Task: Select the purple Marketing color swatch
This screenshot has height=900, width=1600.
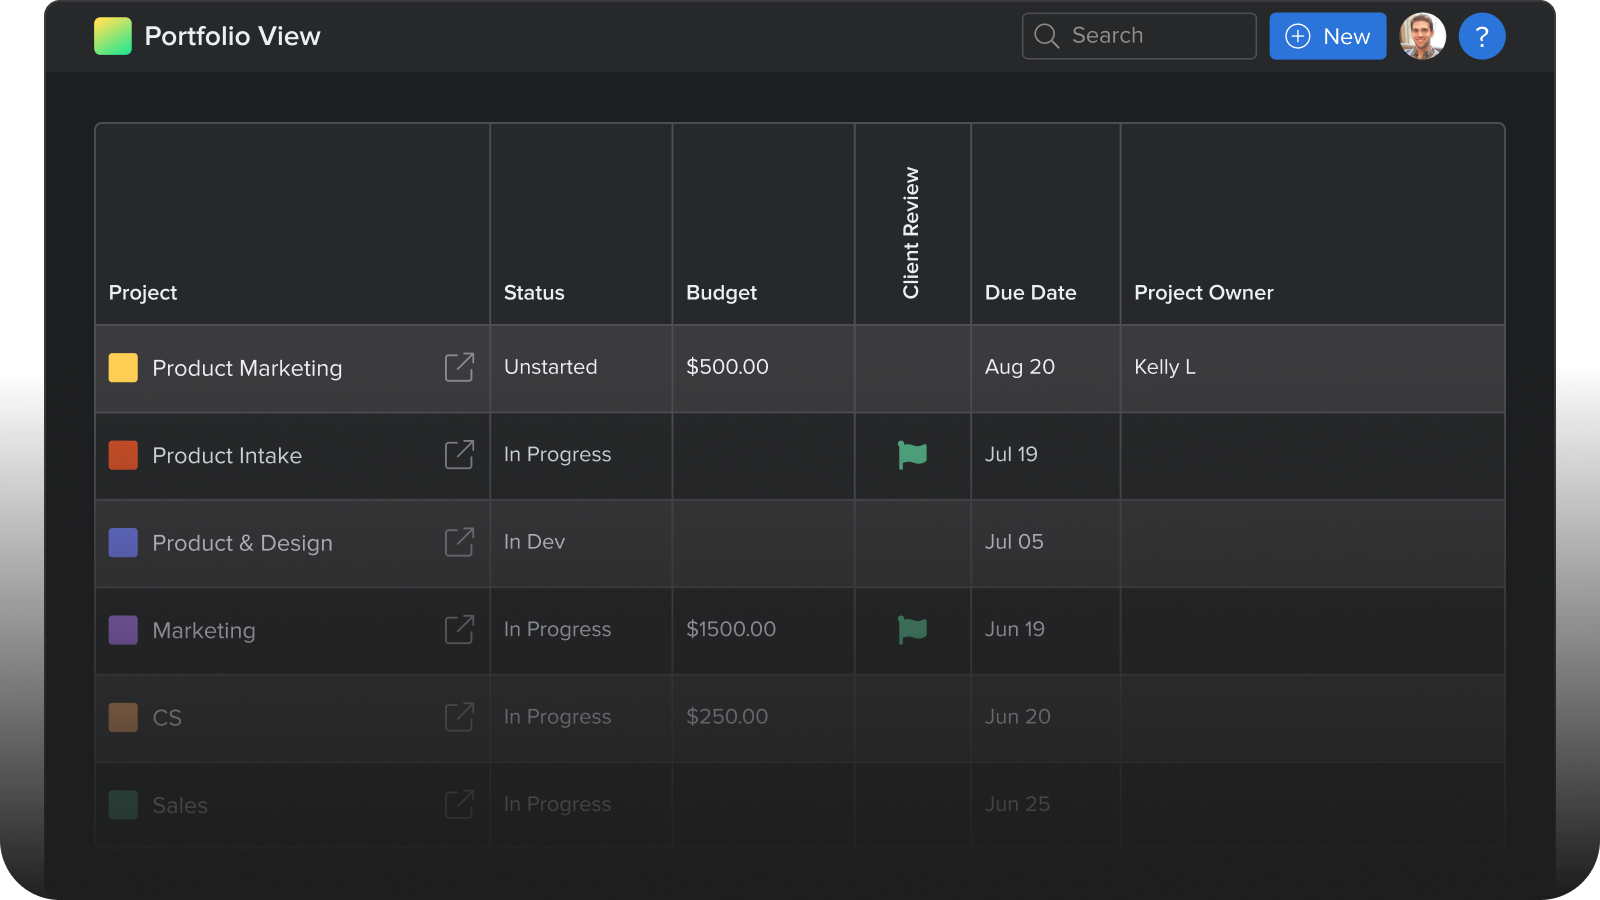Action: coord(123,630)
